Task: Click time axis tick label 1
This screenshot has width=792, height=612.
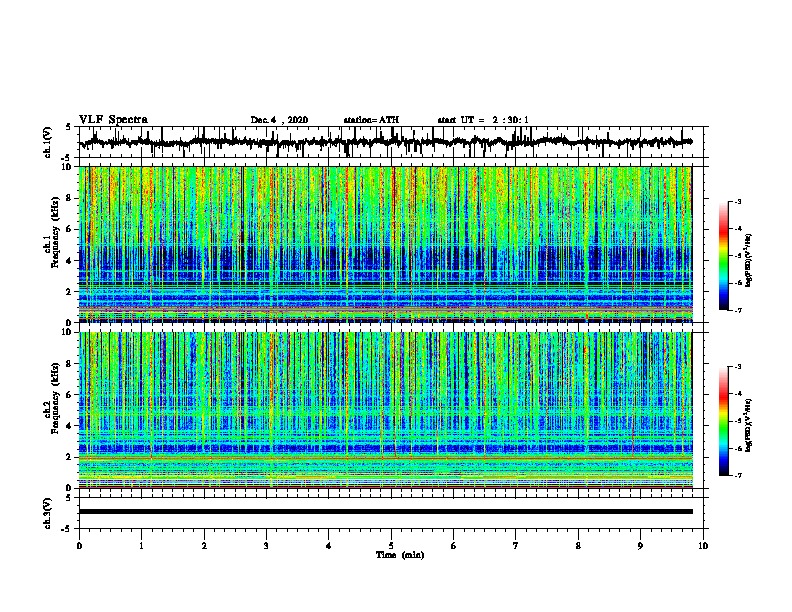Action: pos(141,546)
